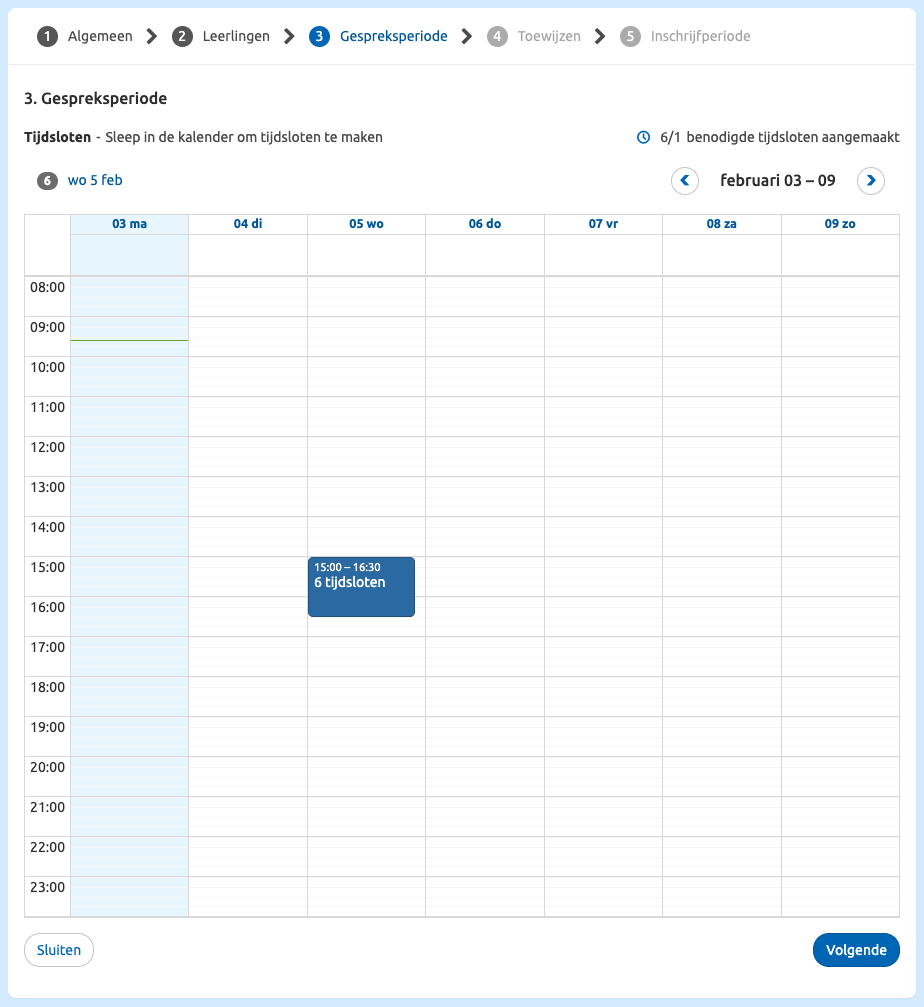The image size is (924, 1007).
Task: Click the numbered circle for step 1 Algemeen
Action: (47, 35)
